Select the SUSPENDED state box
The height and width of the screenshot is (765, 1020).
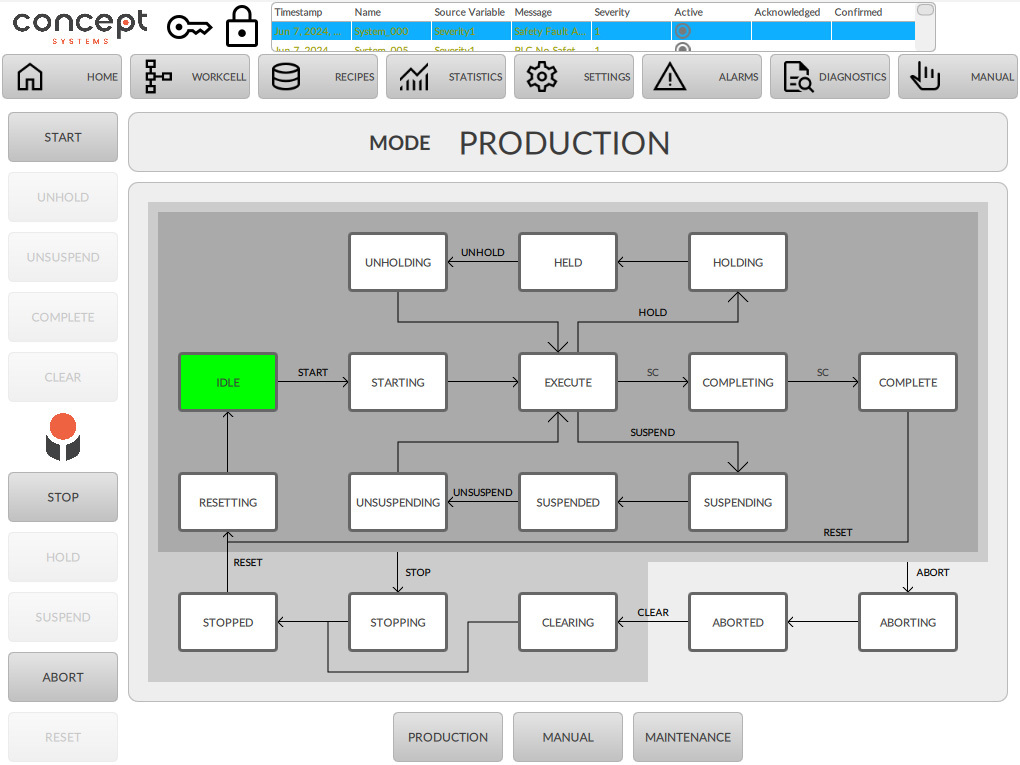click(x=568, y=502)
